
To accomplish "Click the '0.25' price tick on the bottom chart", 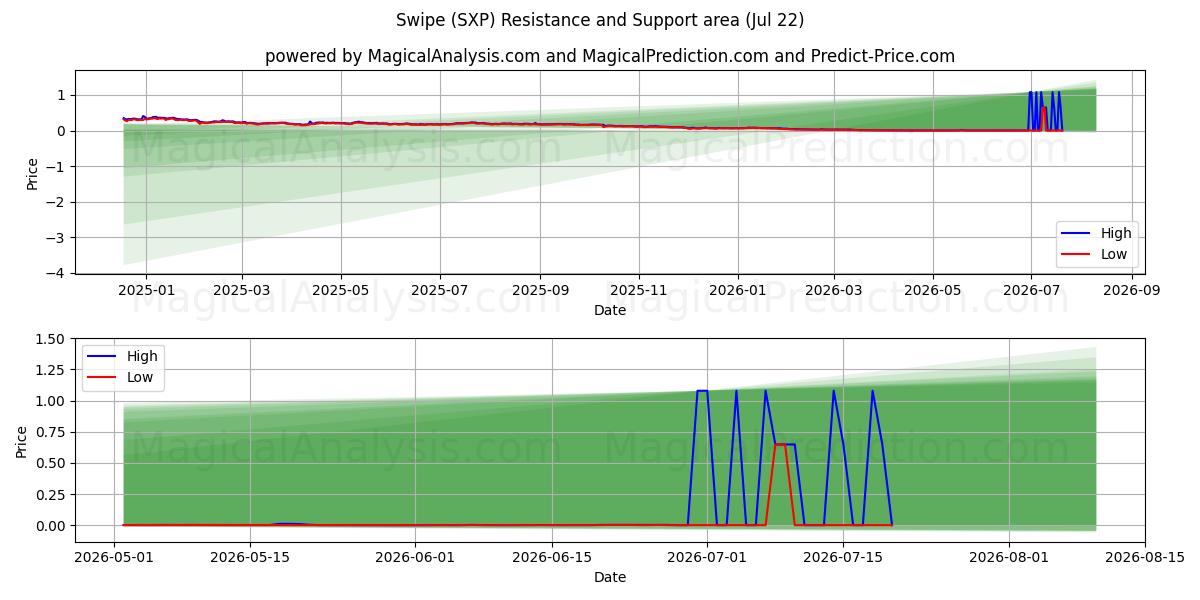I will [x=52, y=495].
